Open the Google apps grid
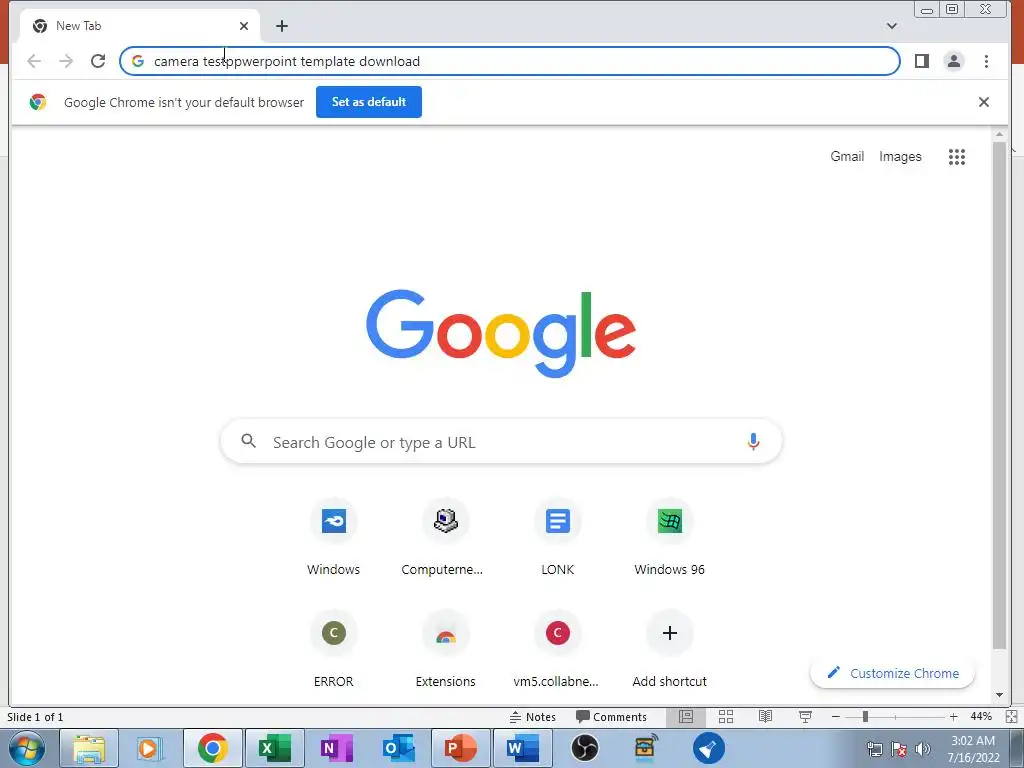Image resolution: width=1024 pixels, height=768 pixels. coord(957,157)
